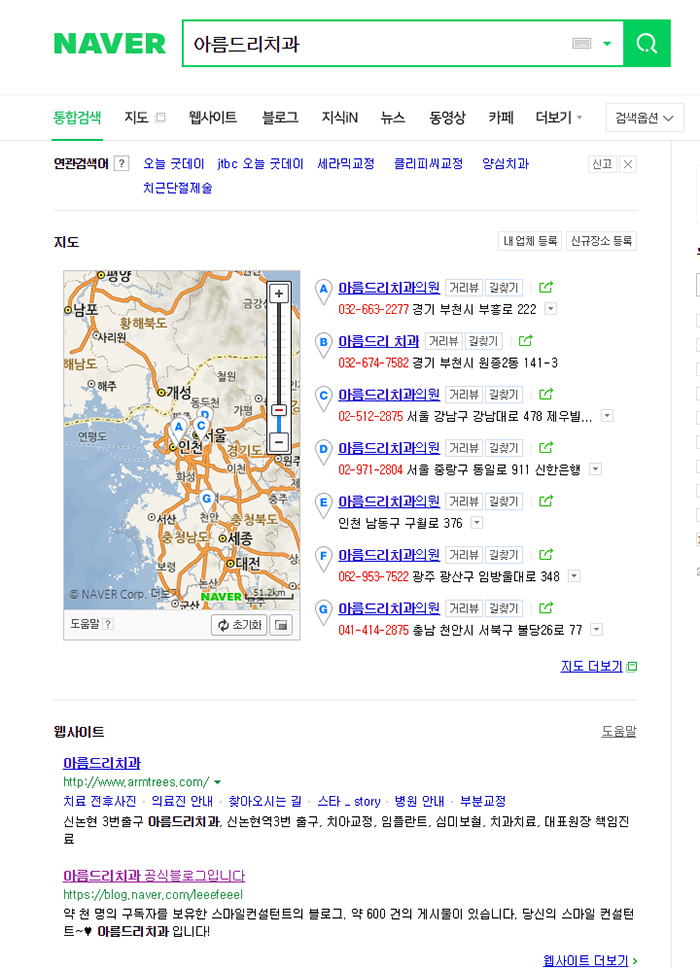The image size is (700, 968).
Task: Click share icon for result E
Action: coord(546,501)
